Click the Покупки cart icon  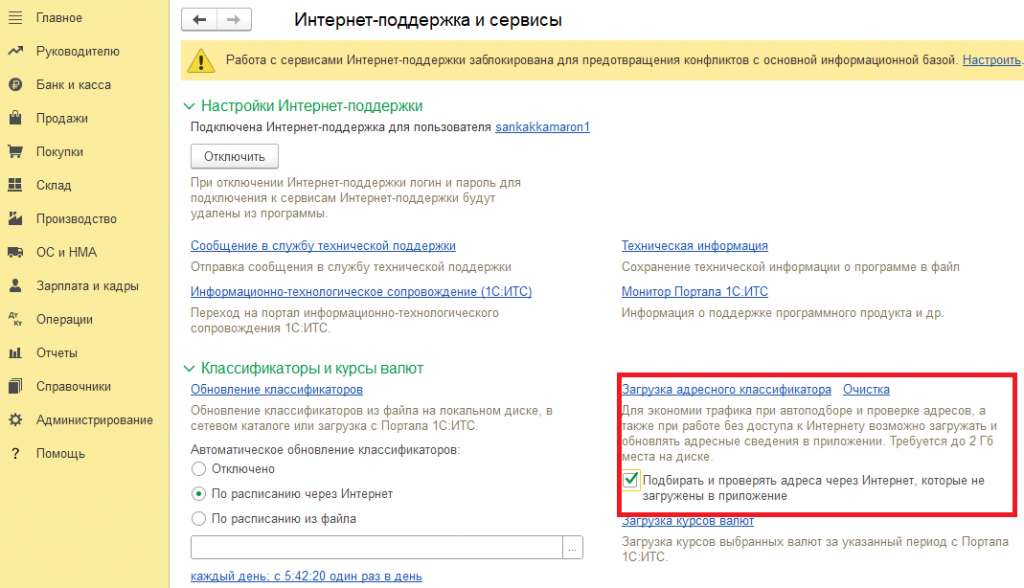pos(15,152)
